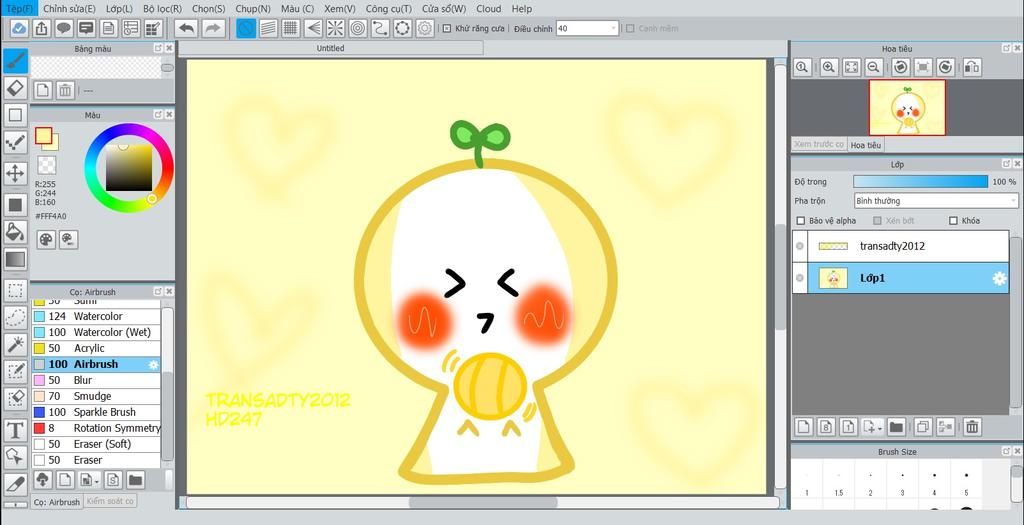Open Airbrush brush settings gear
The width and height of the screenshot is (1024, 525).
tap(153, 364)
